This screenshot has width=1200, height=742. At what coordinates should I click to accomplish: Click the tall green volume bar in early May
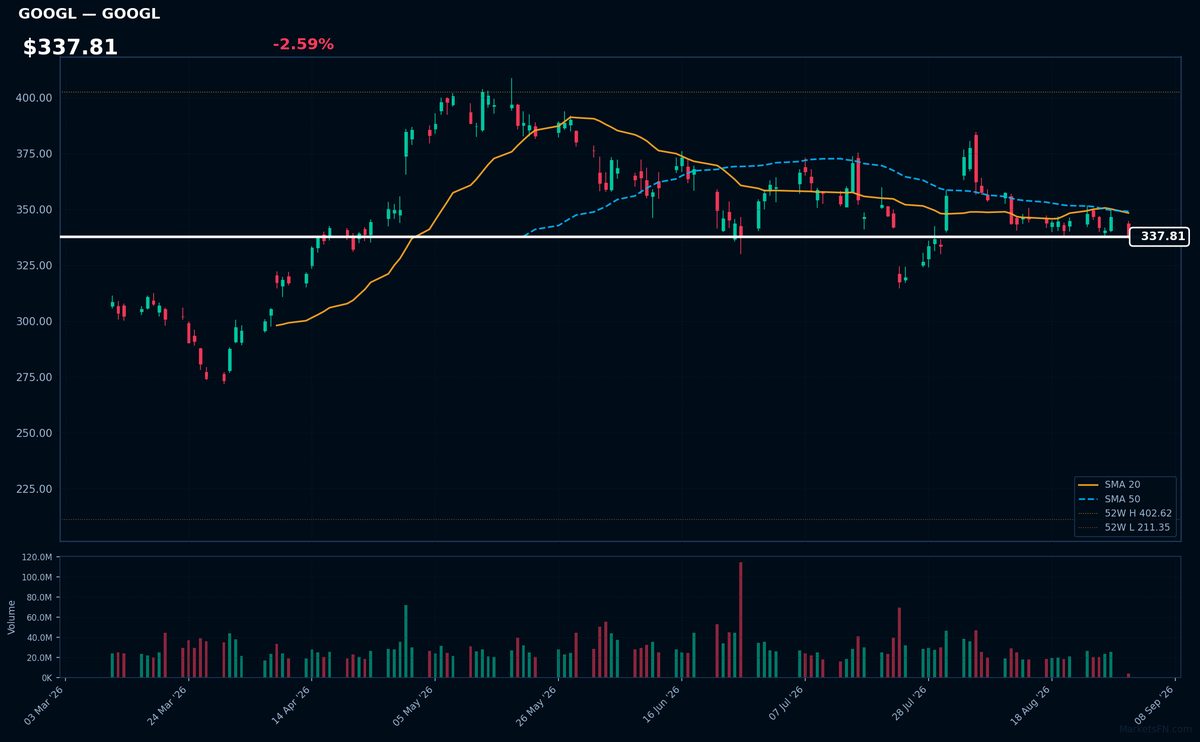point(406,641)
